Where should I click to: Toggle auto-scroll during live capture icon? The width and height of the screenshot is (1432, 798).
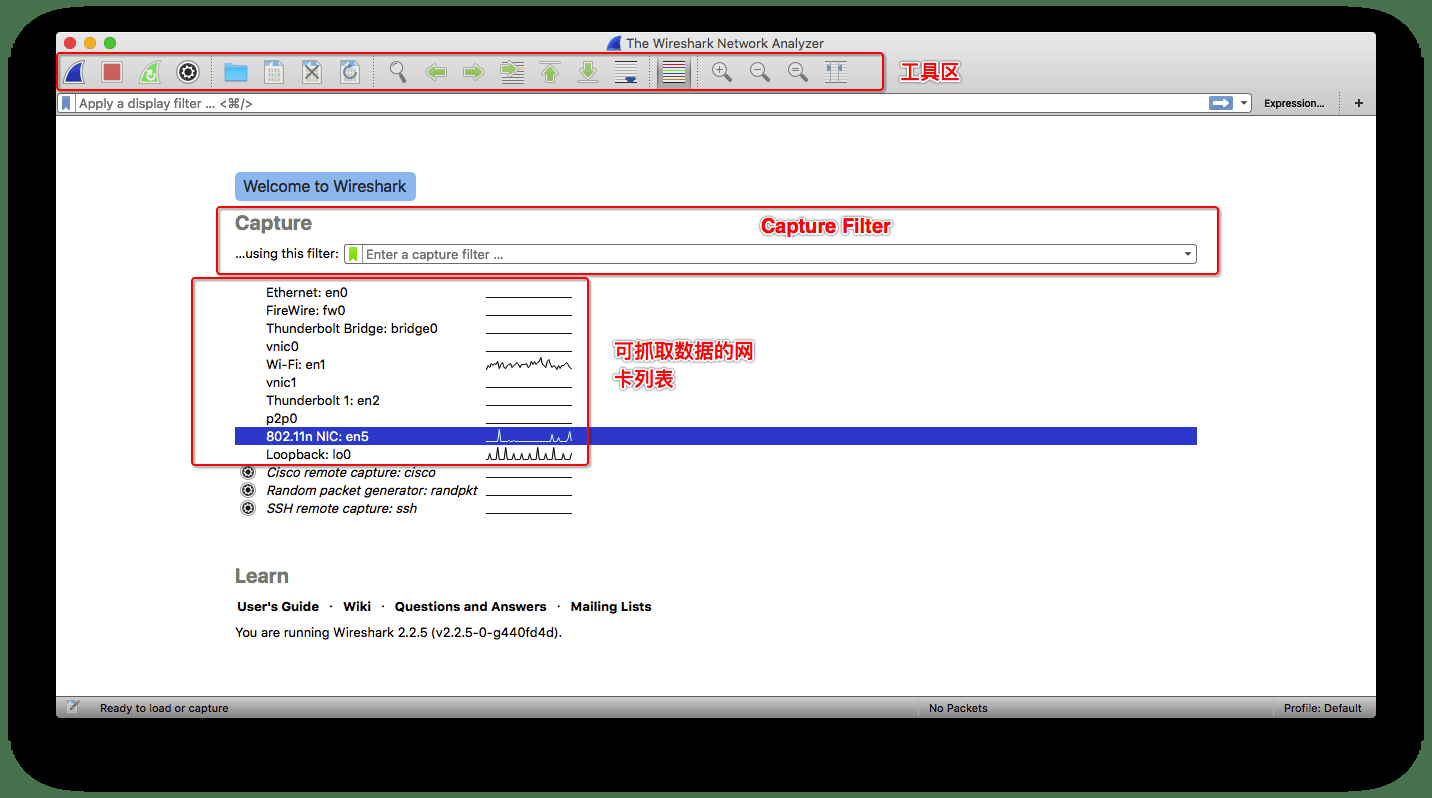[x=626, y=72]
